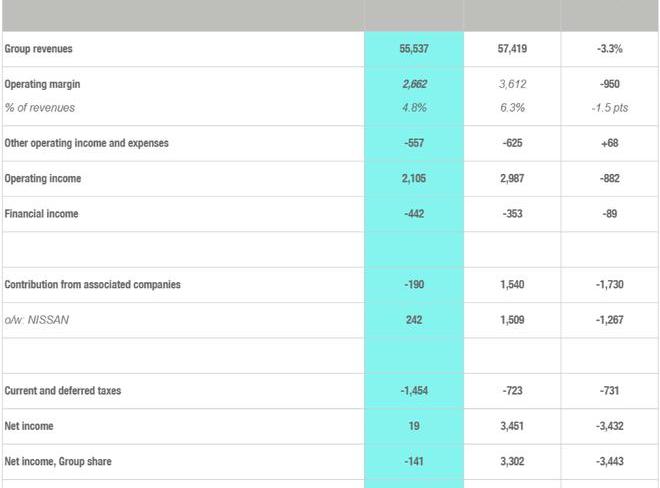The width and height of the screenshot is (660, 488).
Task: Click the Financial income row label
Action: coord(42,214)
